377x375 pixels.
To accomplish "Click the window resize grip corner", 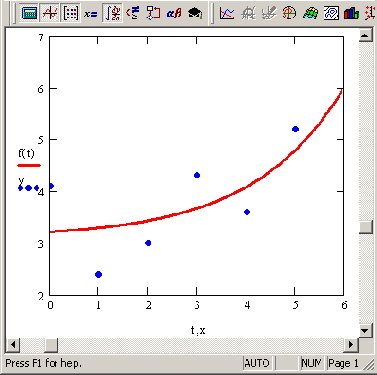I will point(369,365).
